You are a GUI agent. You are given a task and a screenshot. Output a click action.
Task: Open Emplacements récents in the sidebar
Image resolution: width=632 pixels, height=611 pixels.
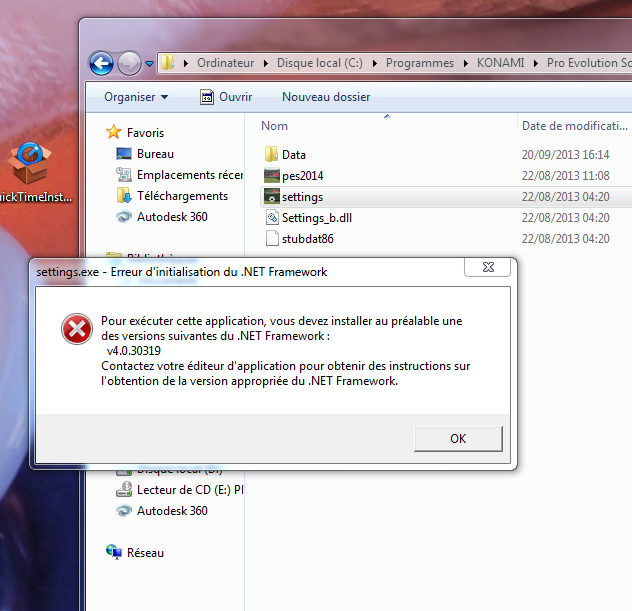pyautogui.click(x=189, y=175)
